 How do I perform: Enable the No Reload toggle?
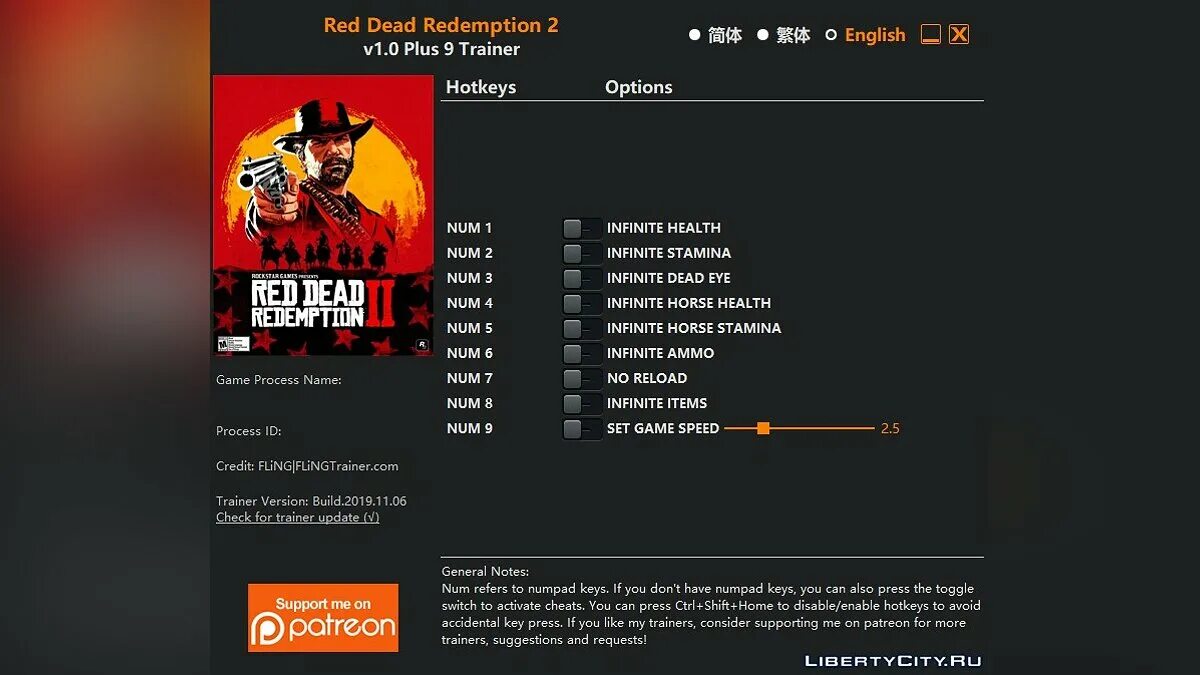[582, 379]
